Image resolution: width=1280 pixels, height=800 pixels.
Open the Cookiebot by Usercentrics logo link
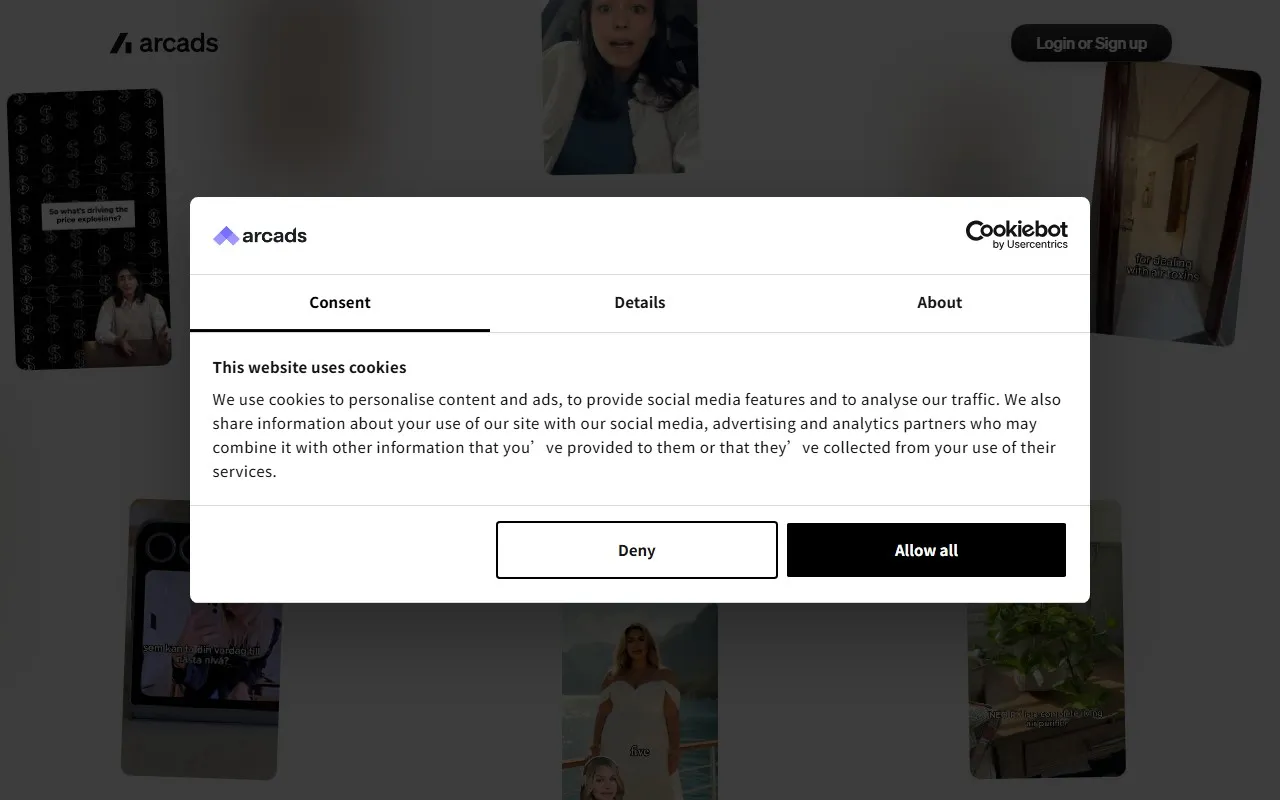1016,234
